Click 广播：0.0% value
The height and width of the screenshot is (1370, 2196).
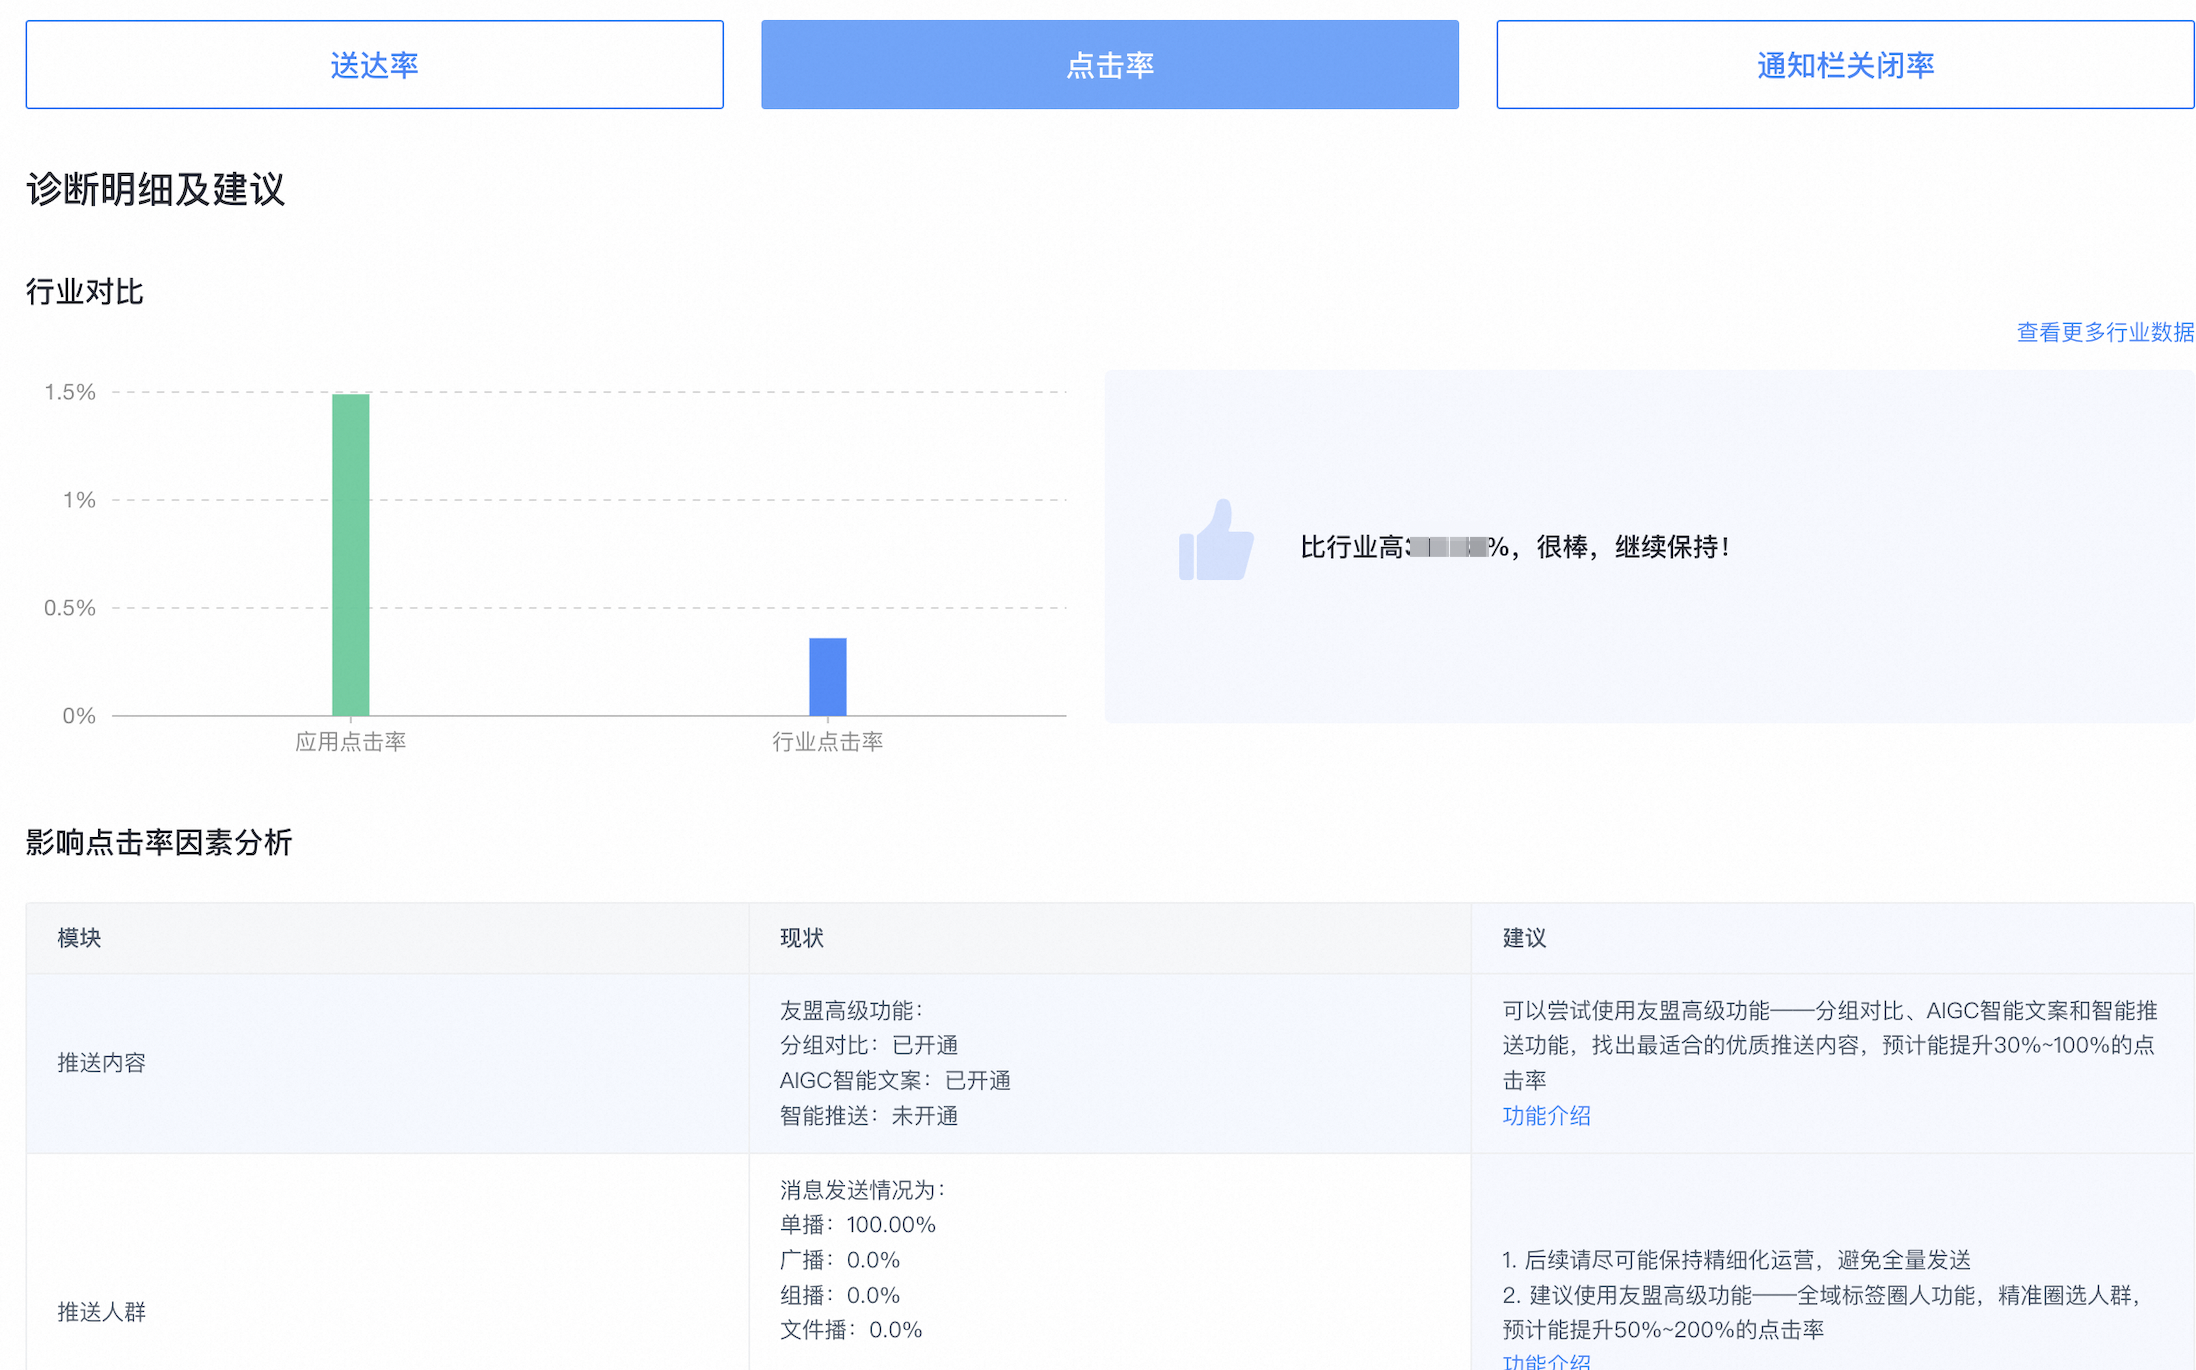pos(840,1260)
